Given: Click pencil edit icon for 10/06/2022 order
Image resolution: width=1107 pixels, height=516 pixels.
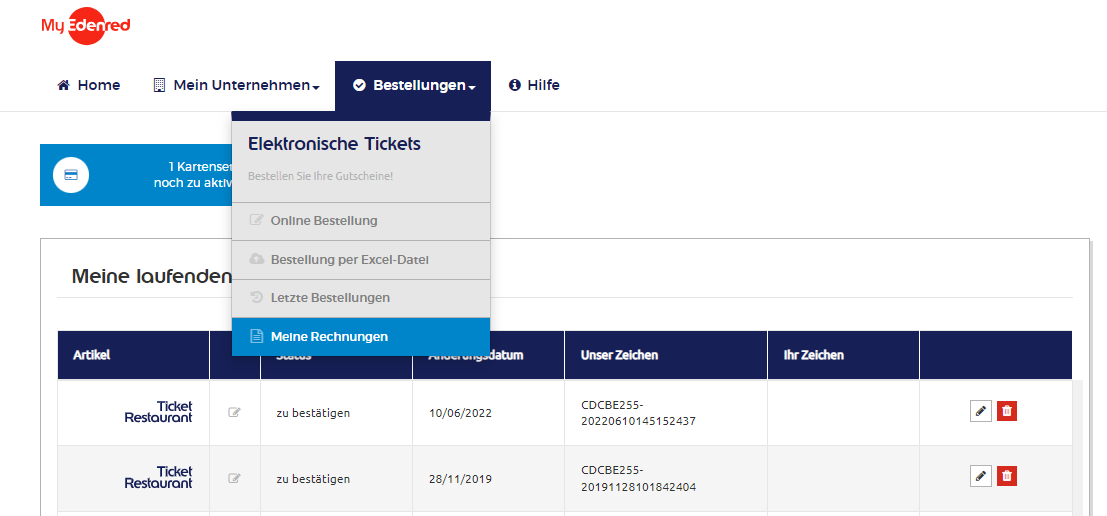Looking at the screenshot, I should point(981,411).
